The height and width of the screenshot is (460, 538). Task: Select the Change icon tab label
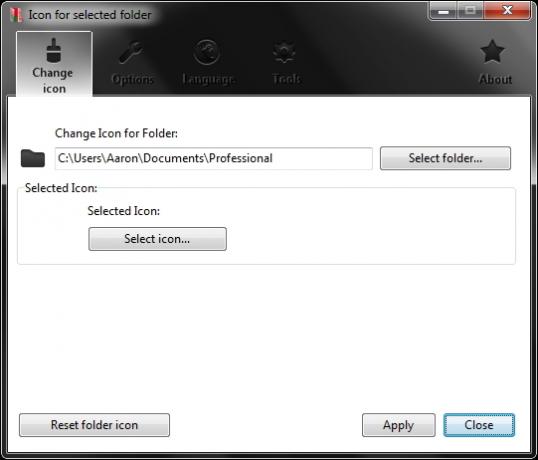tap(53, 81)
